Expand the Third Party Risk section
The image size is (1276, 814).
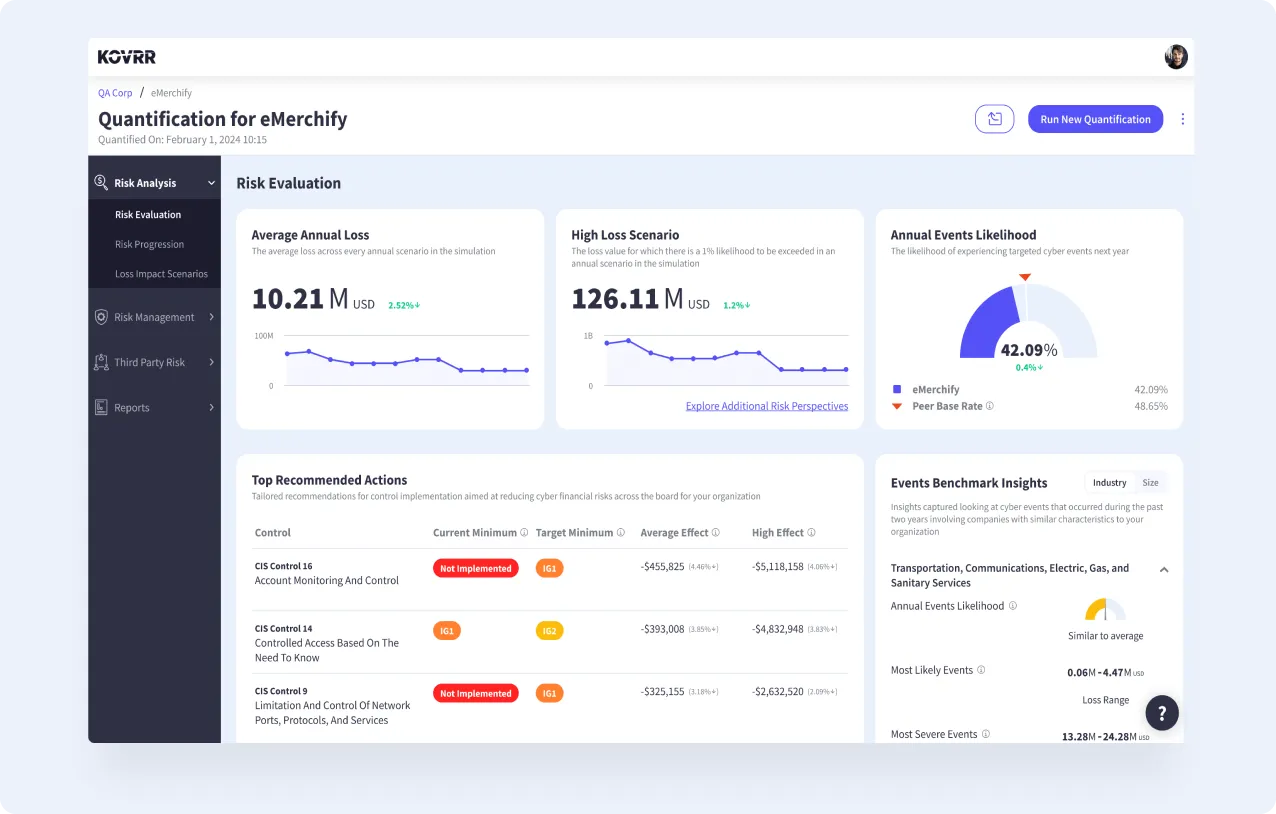coord(210,362)
